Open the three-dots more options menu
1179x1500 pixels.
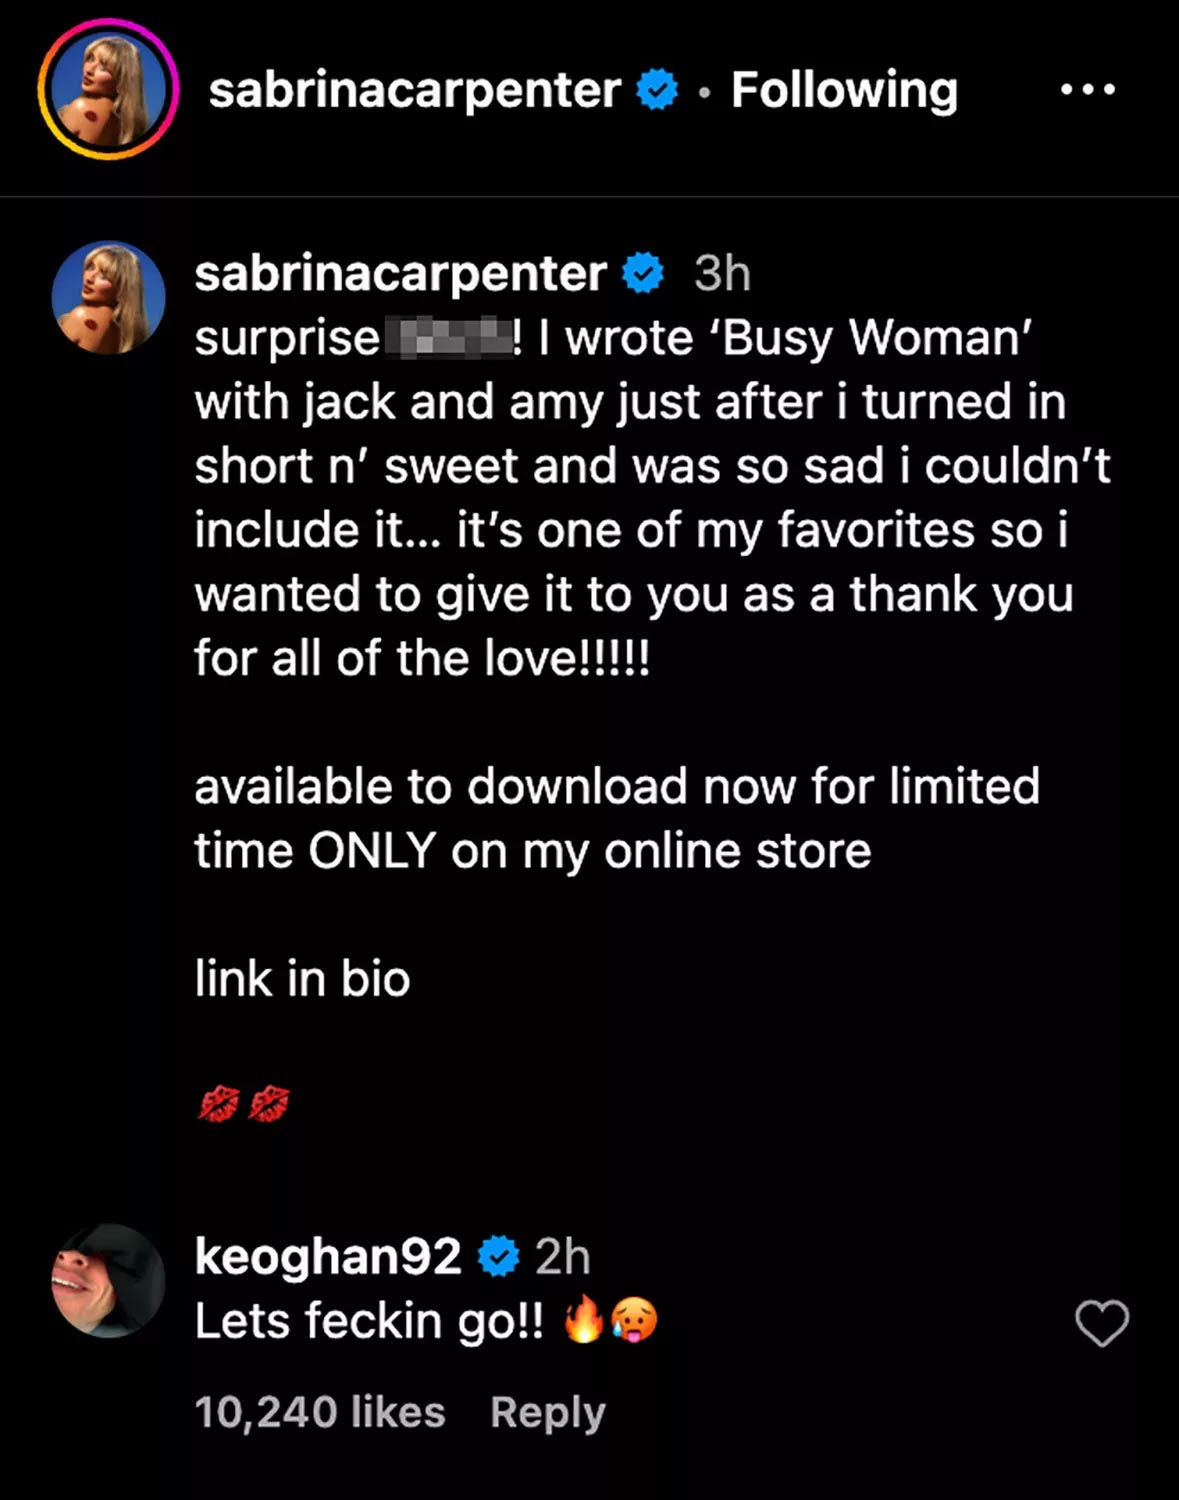click(x=1088, y=90)
